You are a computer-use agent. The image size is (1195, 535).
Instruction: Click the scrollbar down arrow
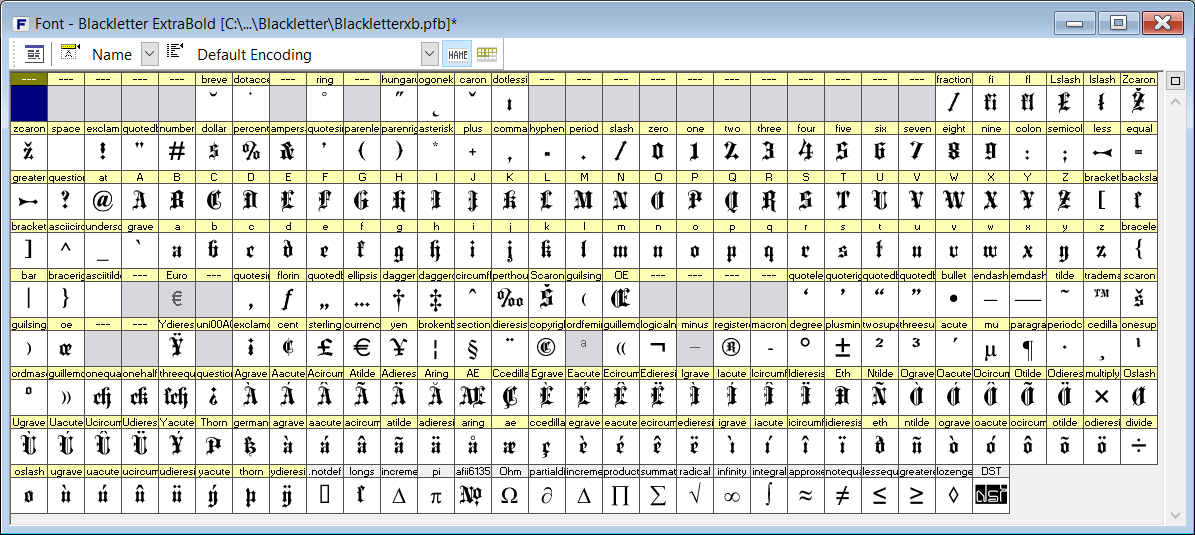1175,516
